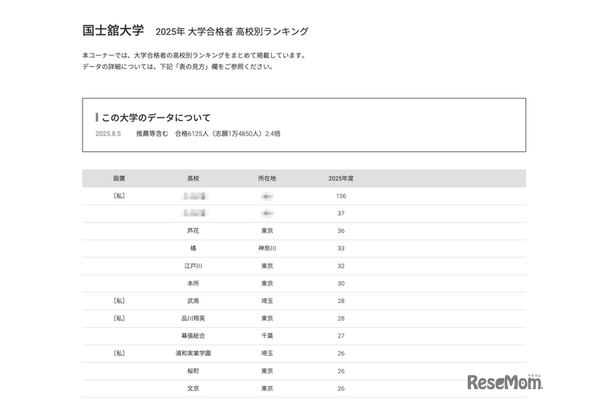Click the date 2025.8.5
Image resolution: width=610 pixels, height=400 pixels.
108,134
